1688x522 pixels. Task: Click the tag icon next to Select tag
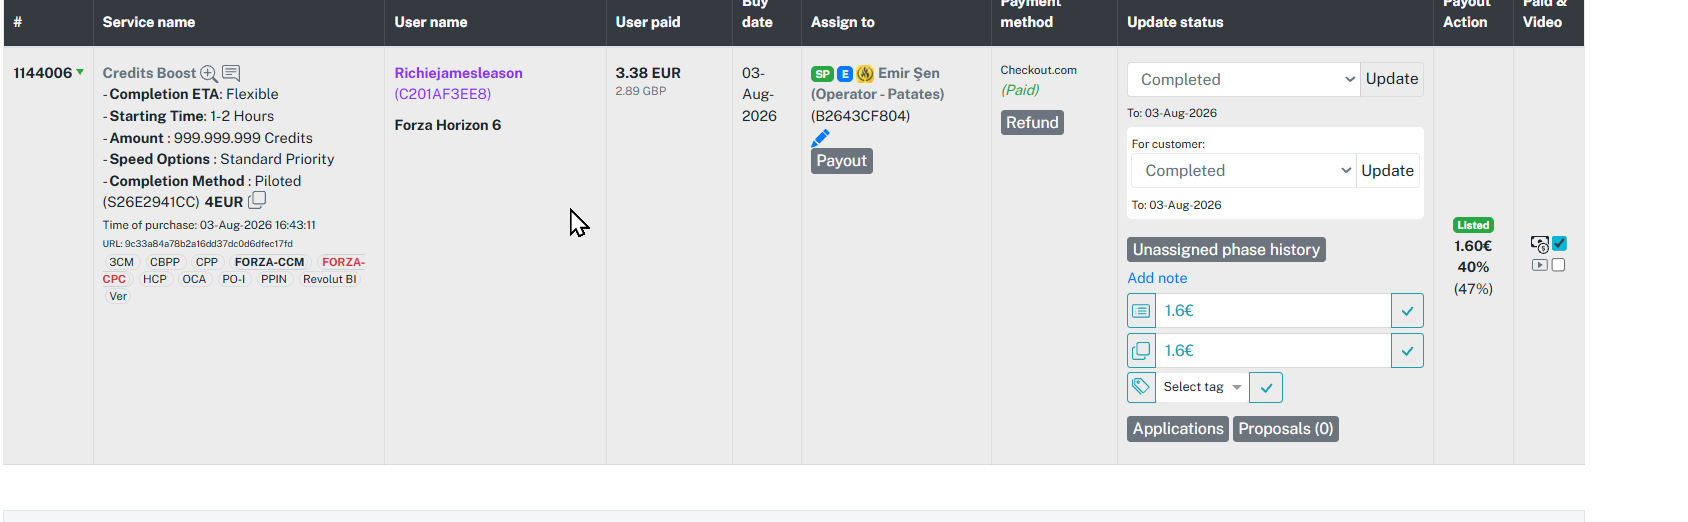(1141, 387)
